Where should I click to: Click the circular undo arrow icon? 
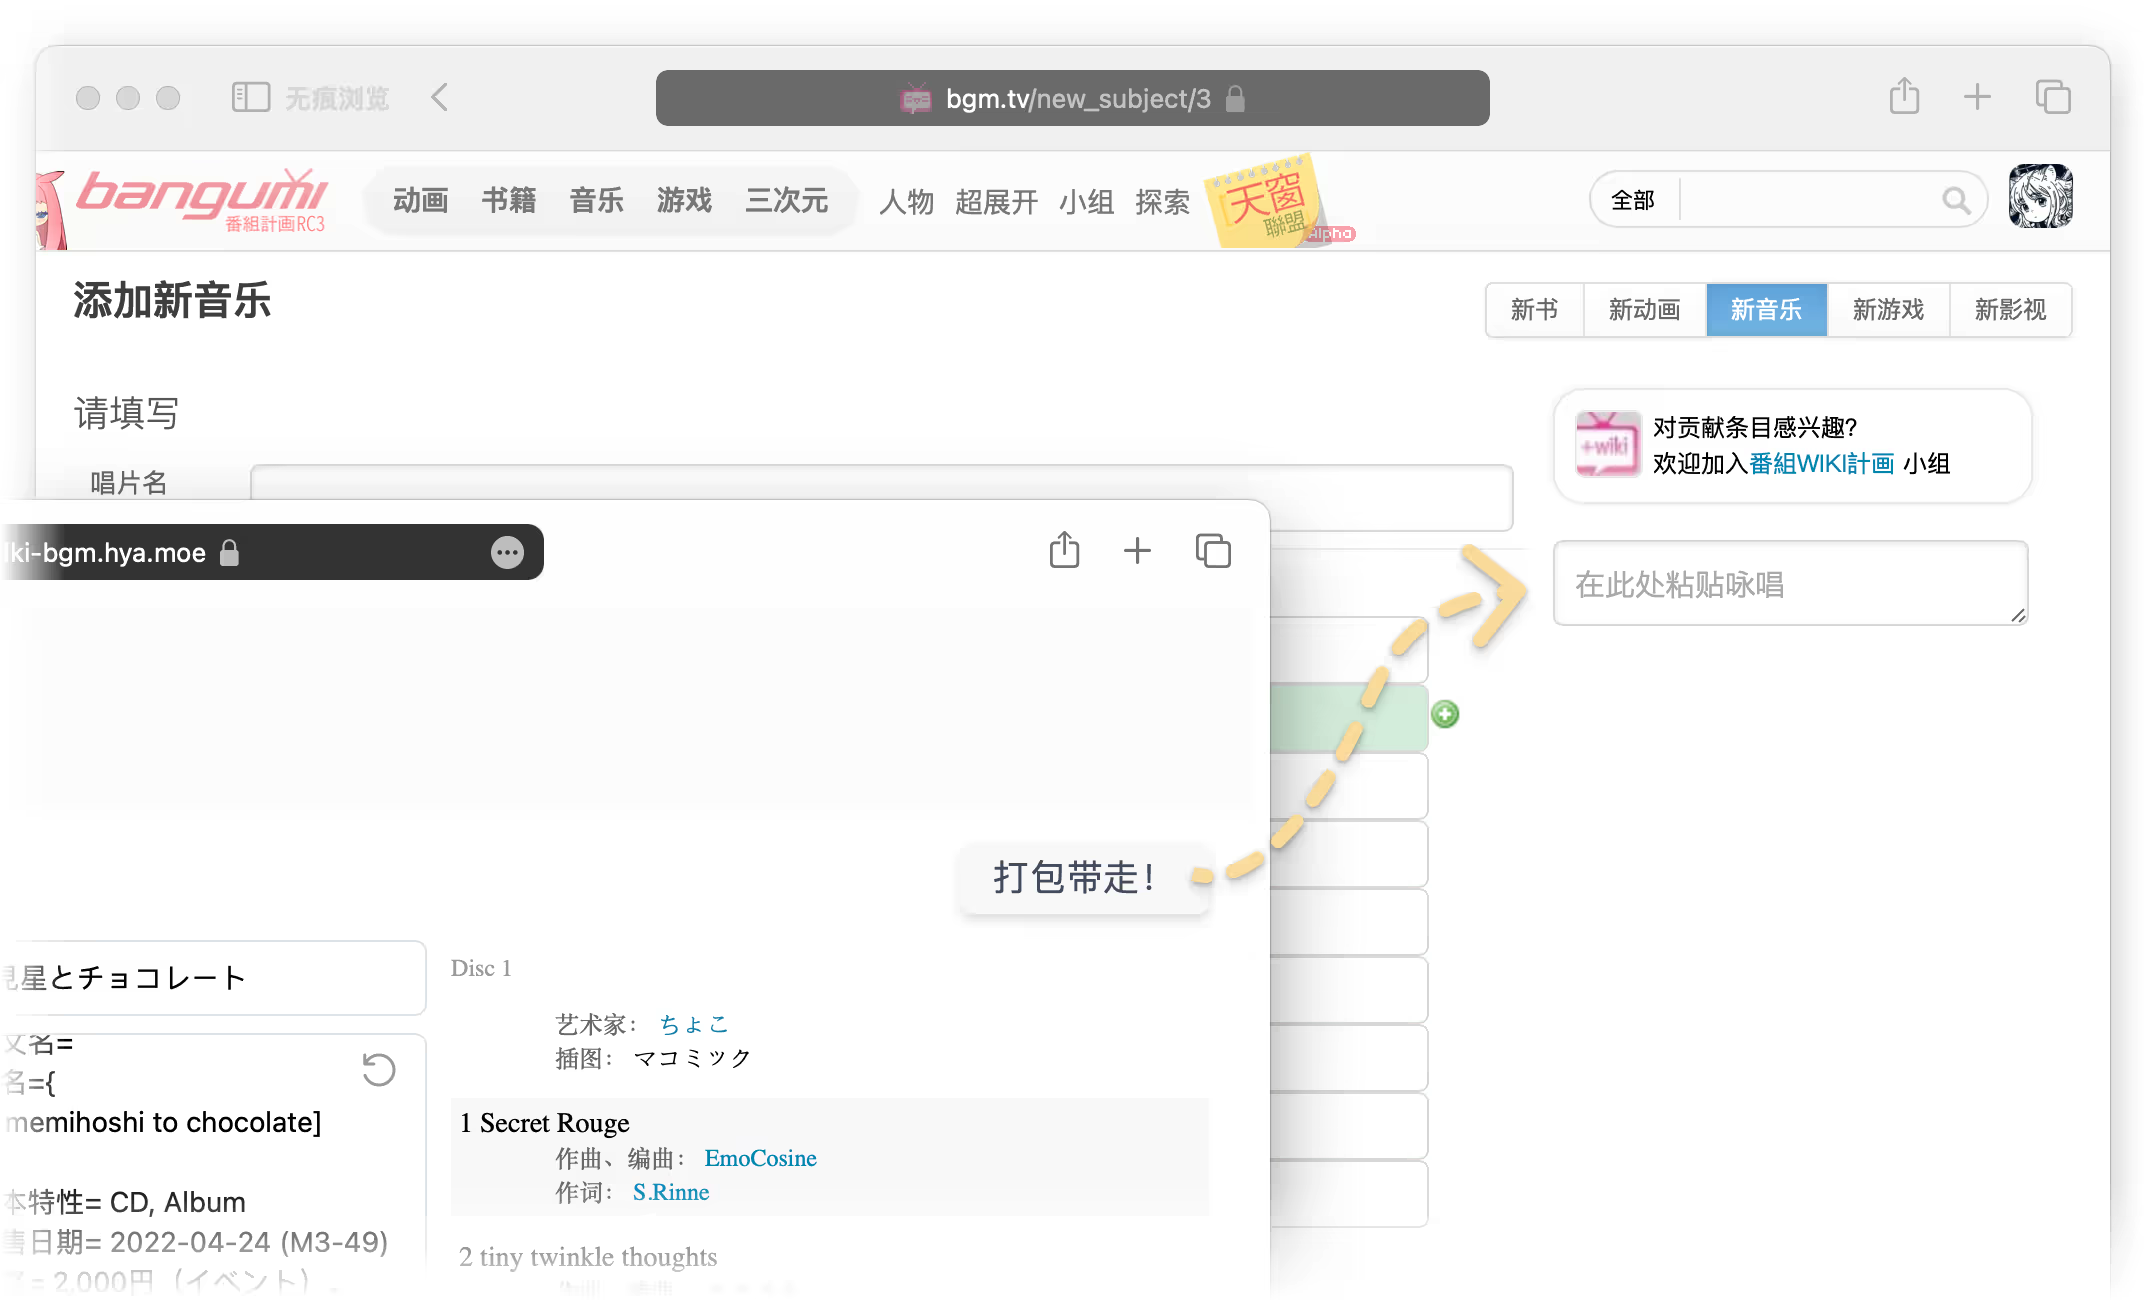(x=379, y=1070)
